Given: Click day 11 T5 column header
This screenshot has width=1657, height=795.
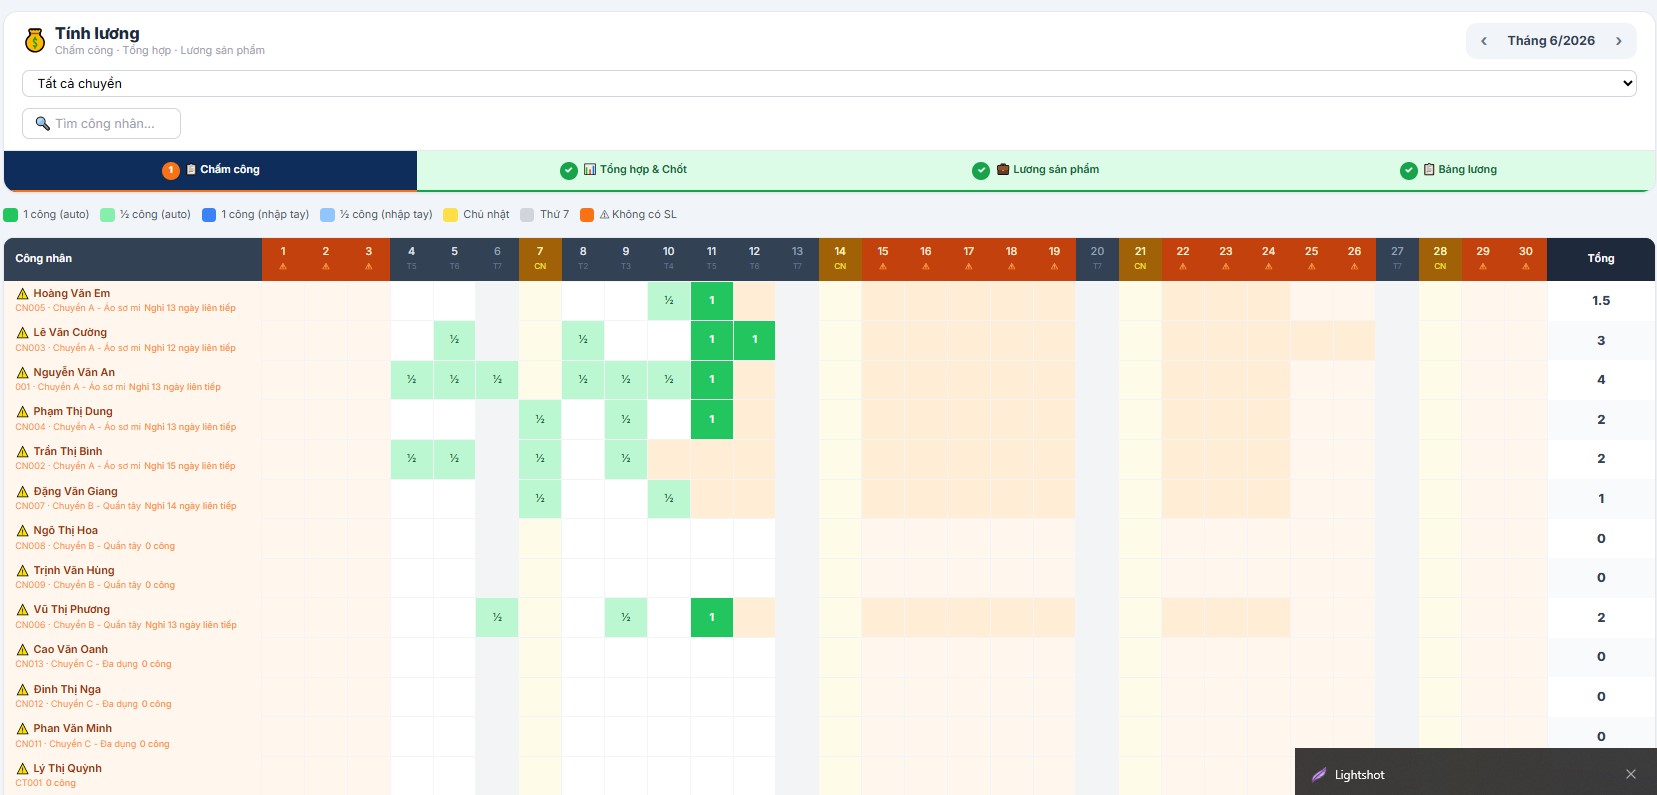Looking at the screenshot, I should click(712, 259).
